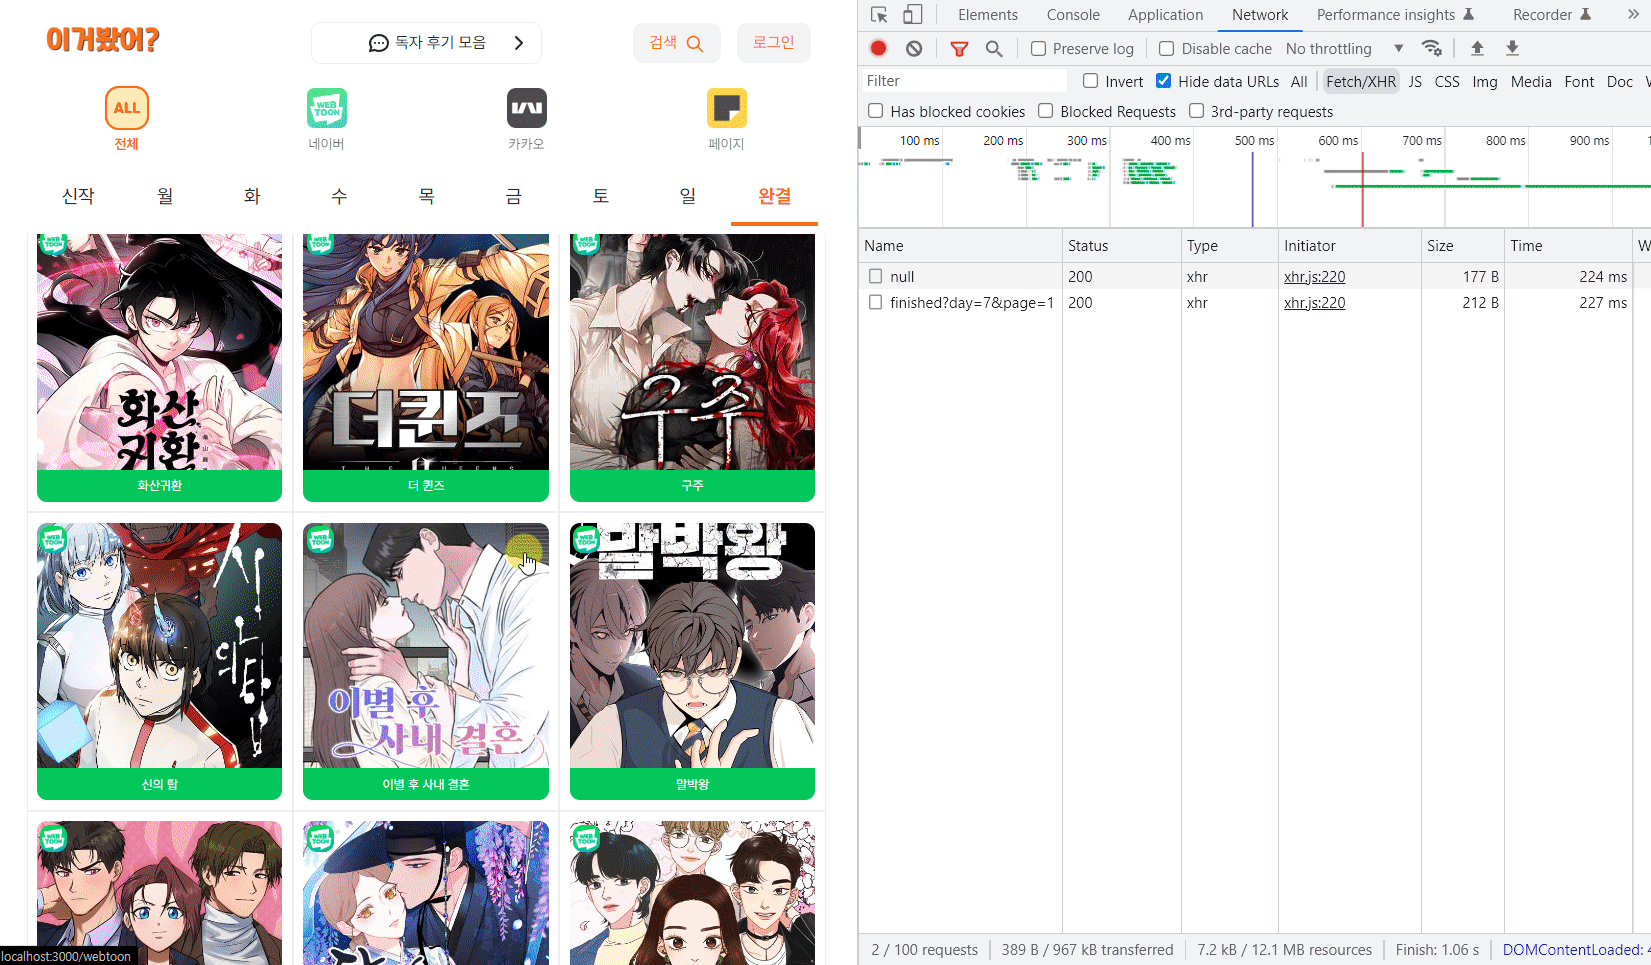Toggle the network filter funnel icon
The height and width of the screenshot is (965, 1651).
tap(959, 48)
